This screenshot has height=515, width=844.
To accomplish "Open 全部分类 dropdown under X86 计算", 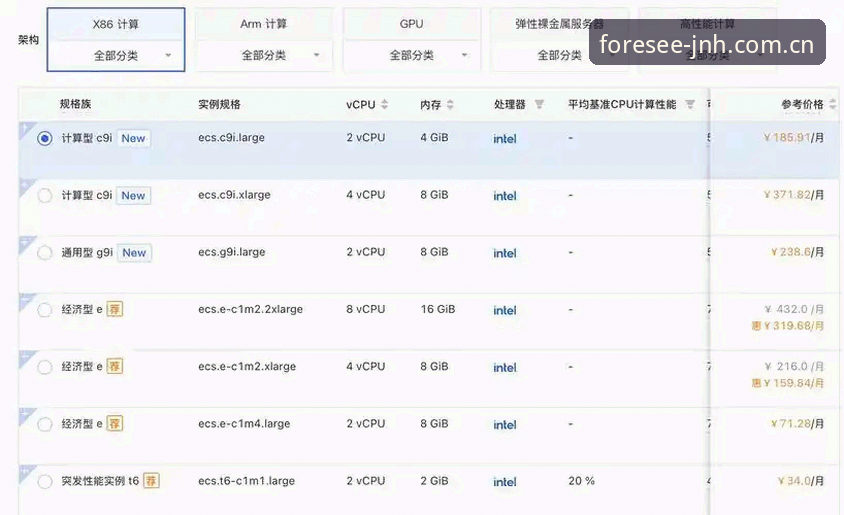I will point(116,55).
